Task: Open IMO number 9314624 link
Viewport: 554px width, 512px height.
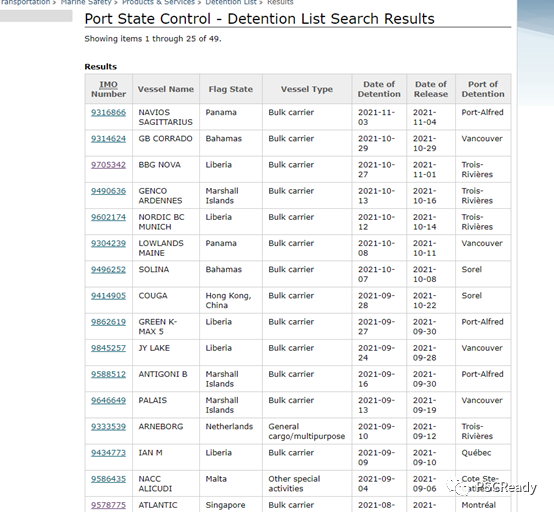Action: pyautogui.click(x=108, y=139)
